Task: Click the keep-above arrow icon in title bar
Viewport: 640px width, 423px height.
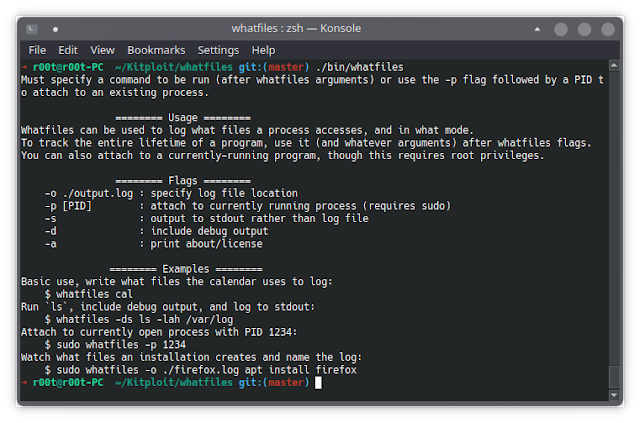Action: click(x=537, y=29)
